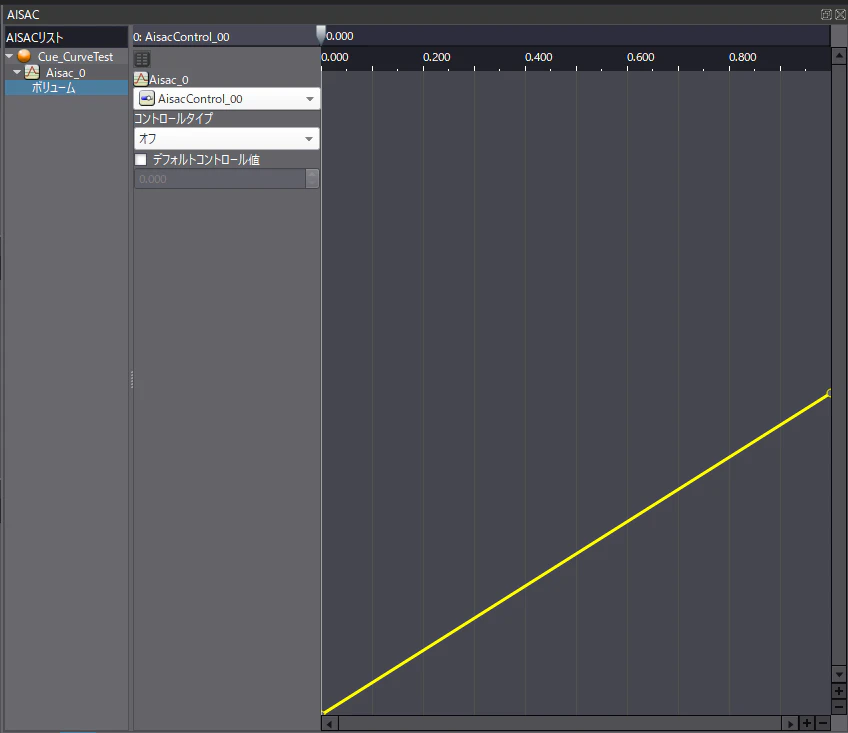
Task: Collapse the Cue_CurveTest tree node
Action: pos(9,56)
